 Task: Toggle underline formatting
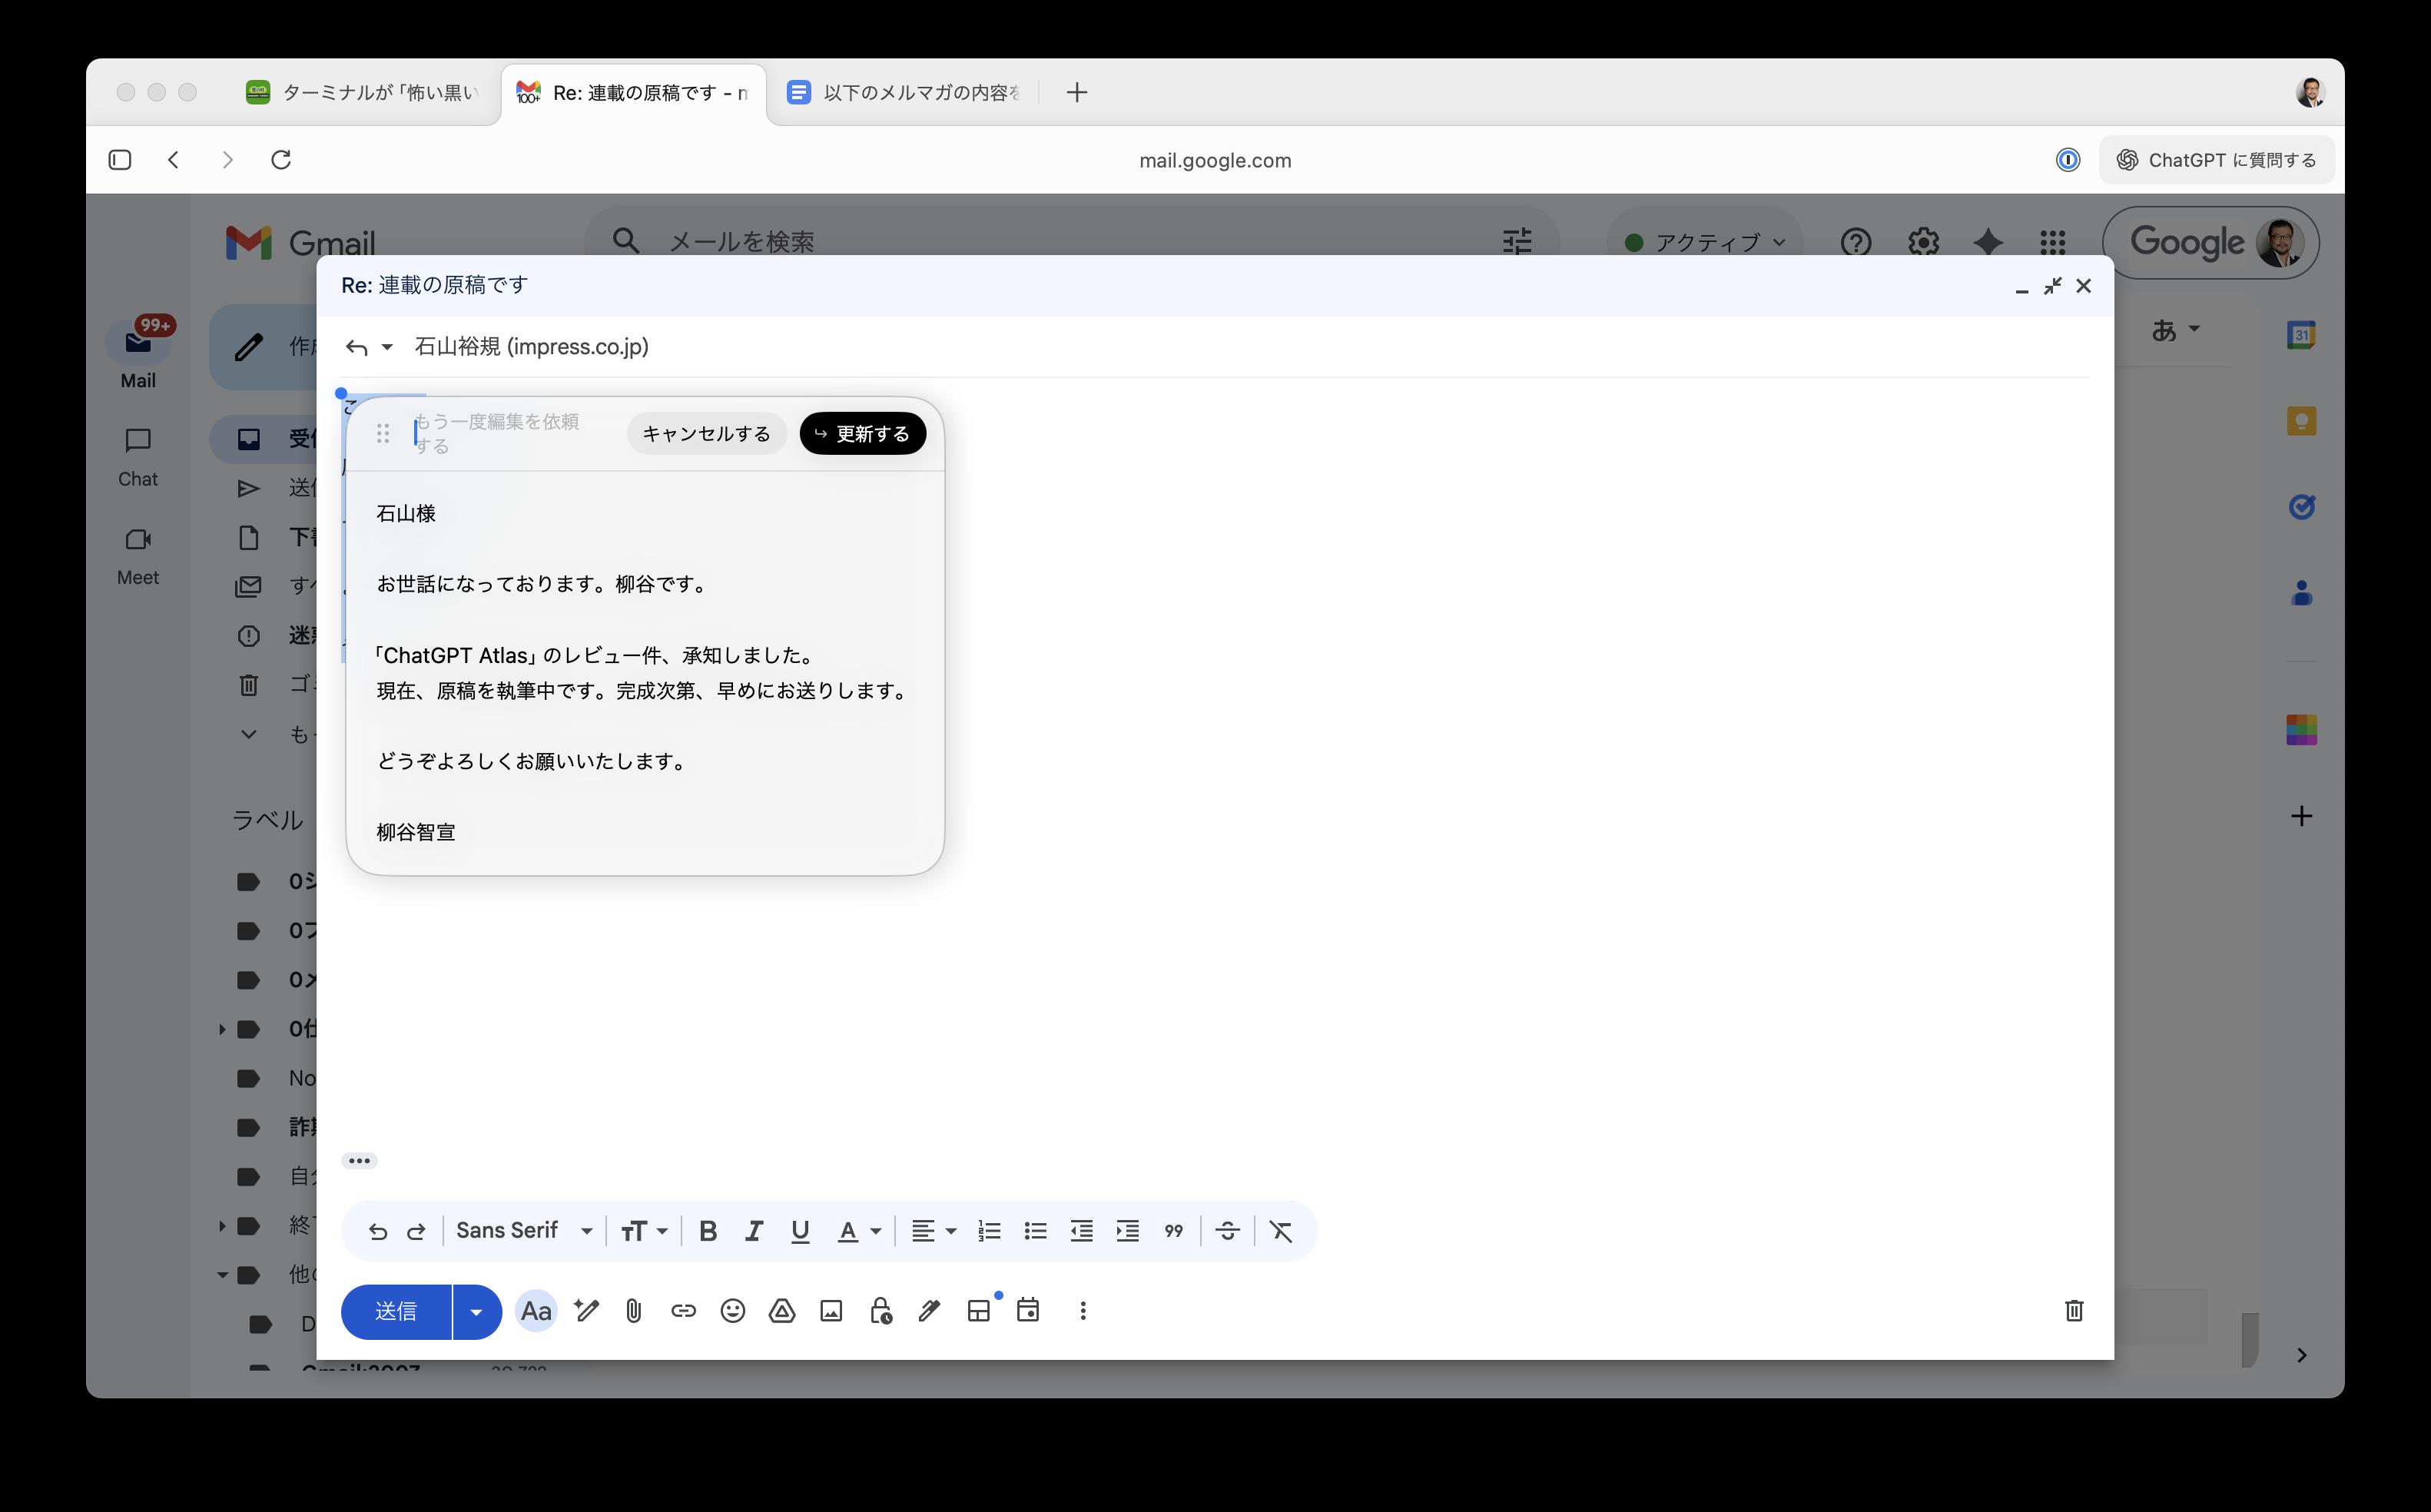(x=799, y=1231)
